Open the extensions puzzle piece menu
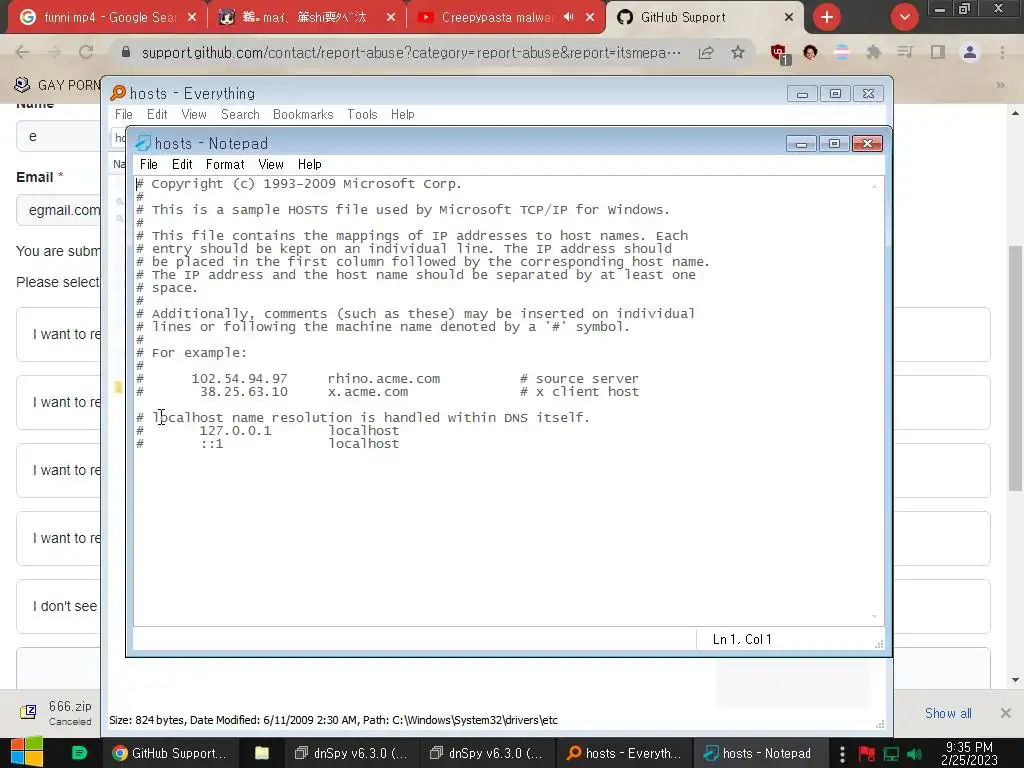Screen dimensions: 1024x768 click(873, 52)
